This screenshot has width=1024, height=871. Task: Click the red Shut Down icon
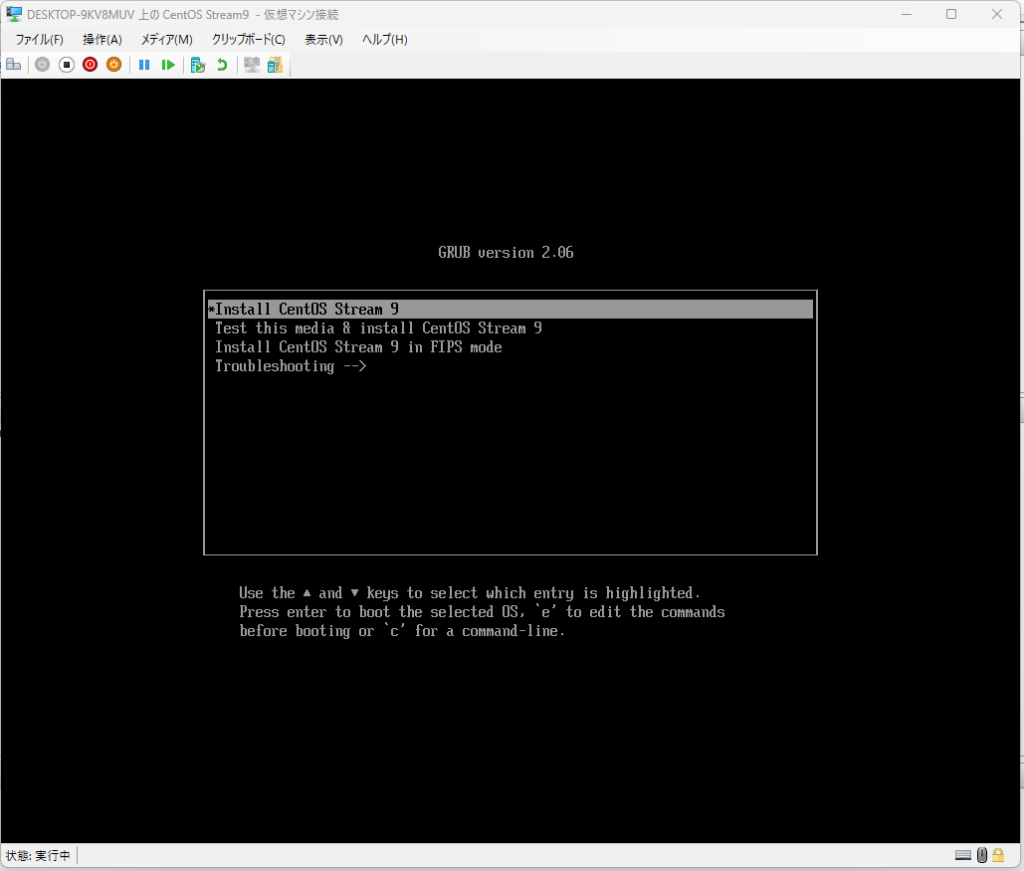point(90,64)
